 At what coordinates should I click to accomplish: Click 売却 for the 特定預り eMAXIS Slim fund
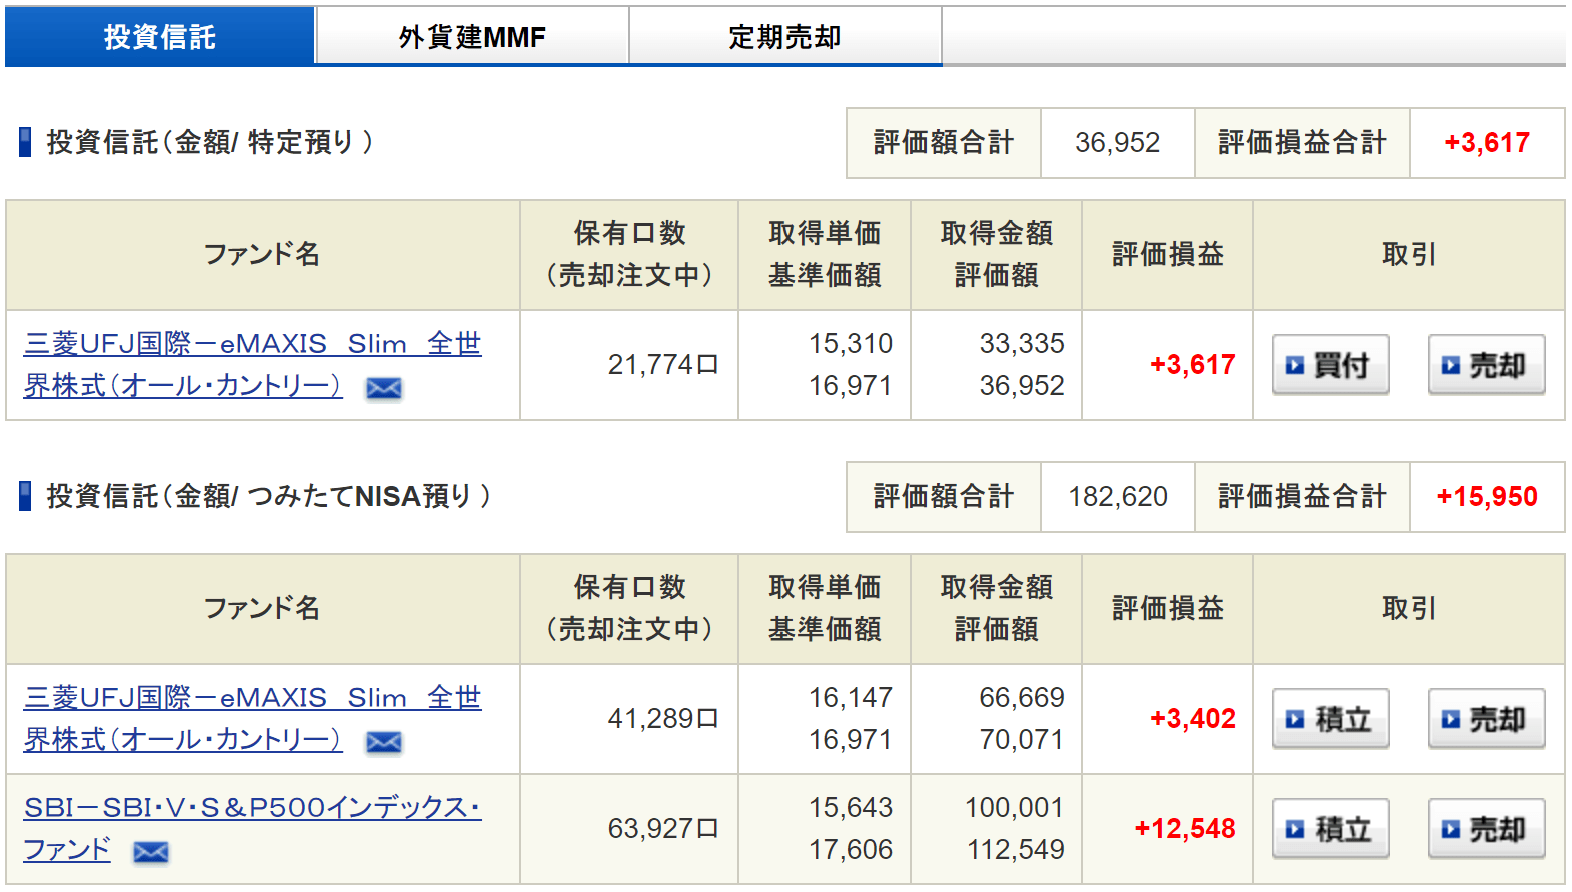(1486, 365)
